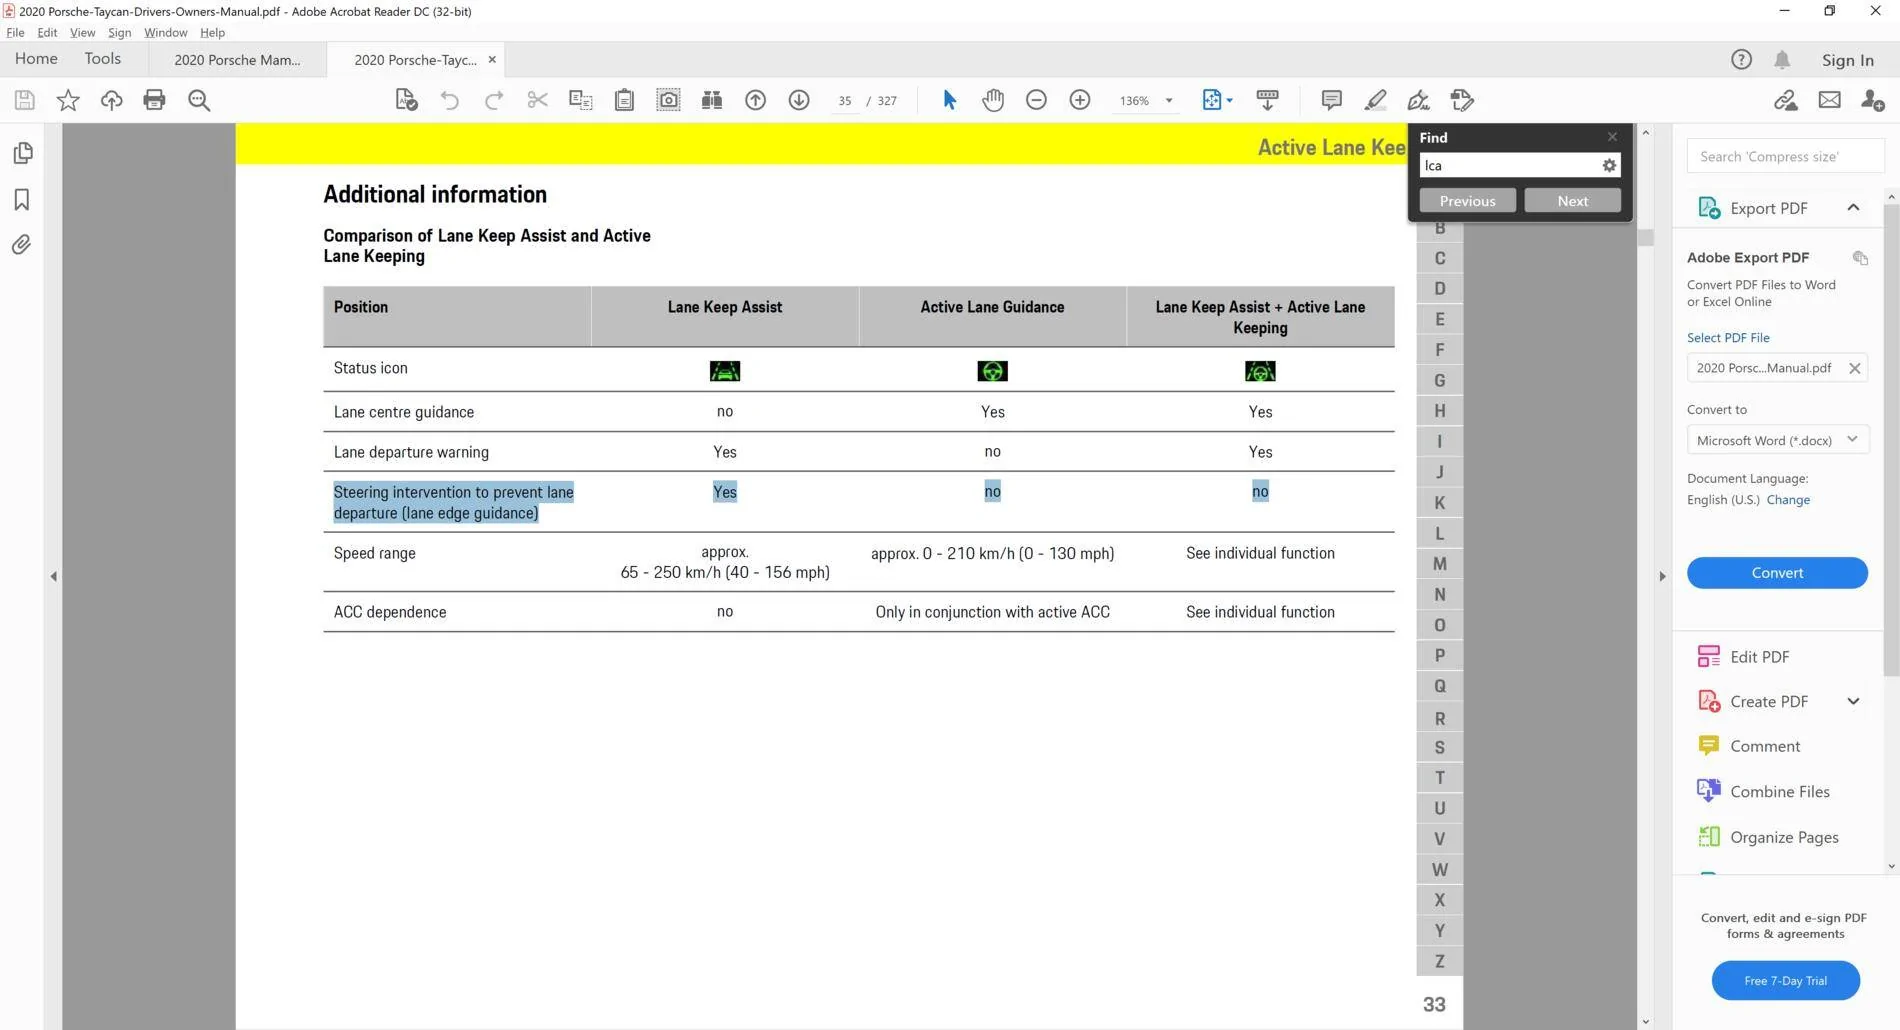Click the current page number field

pos(845,101)
